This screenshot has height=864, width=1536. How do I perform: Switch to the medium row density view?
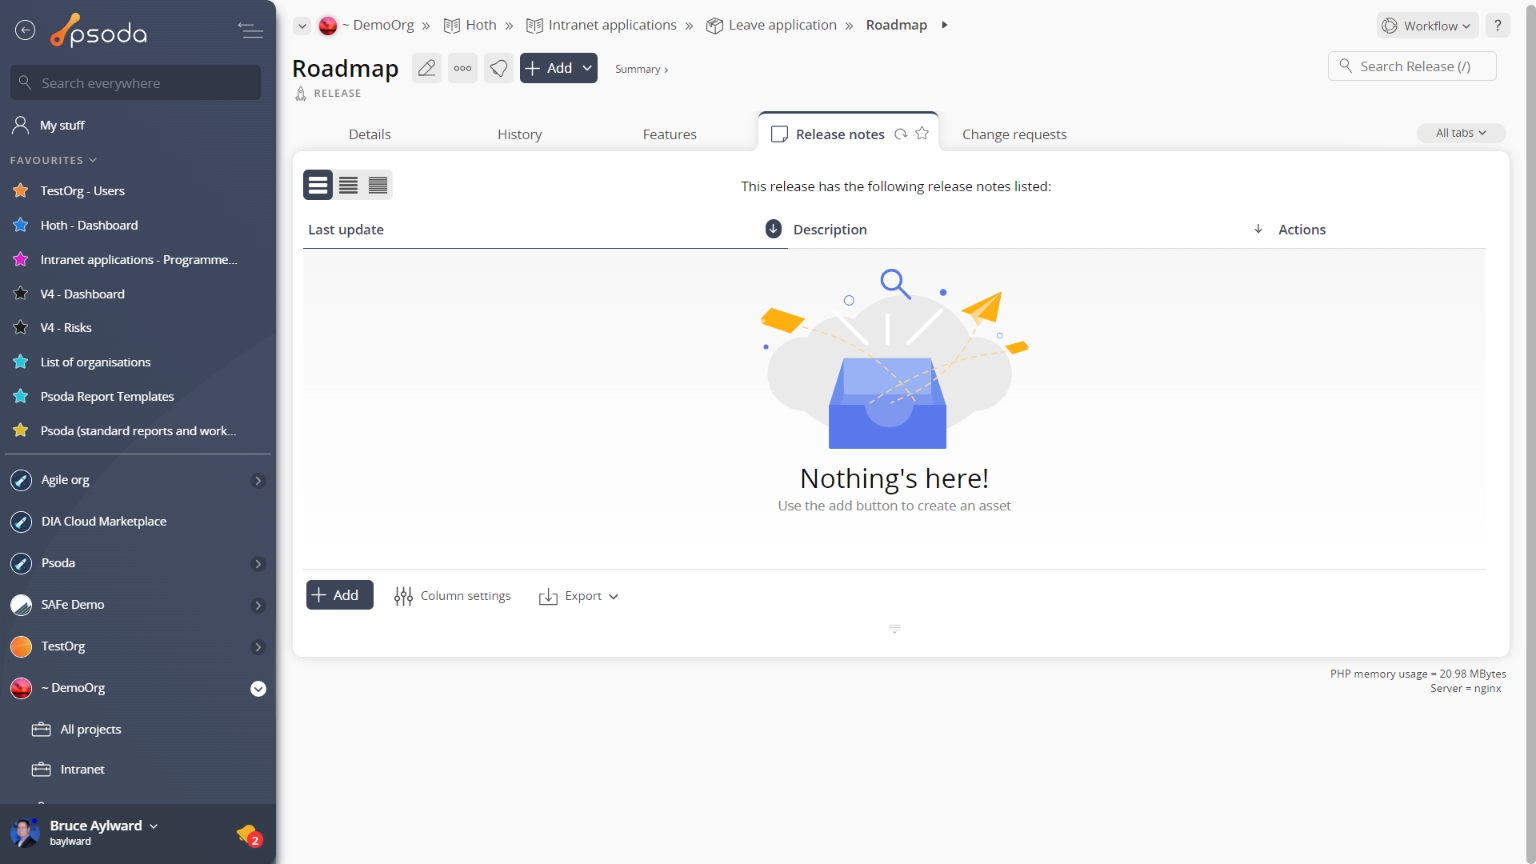coord(348,185)
